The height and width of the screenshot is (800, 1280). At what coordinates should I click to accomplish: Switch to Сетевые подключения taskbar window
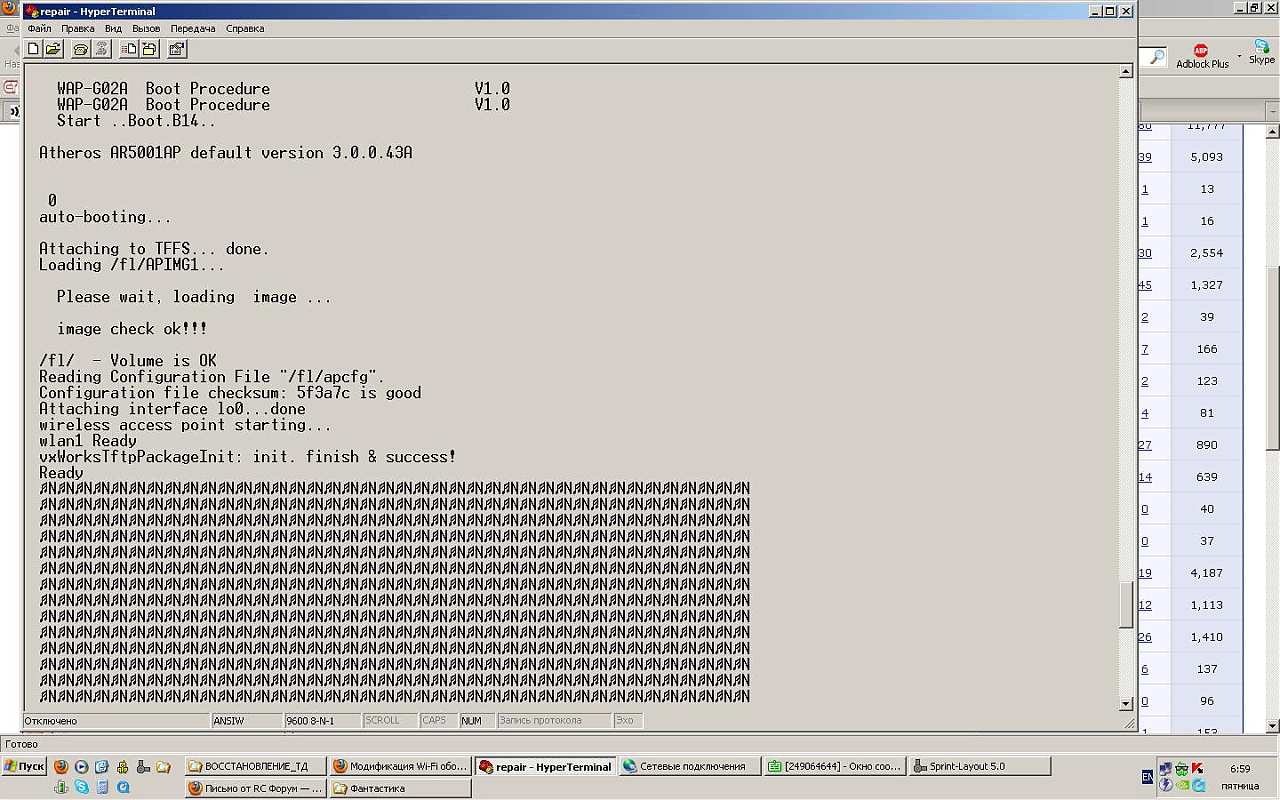[689, 766]
